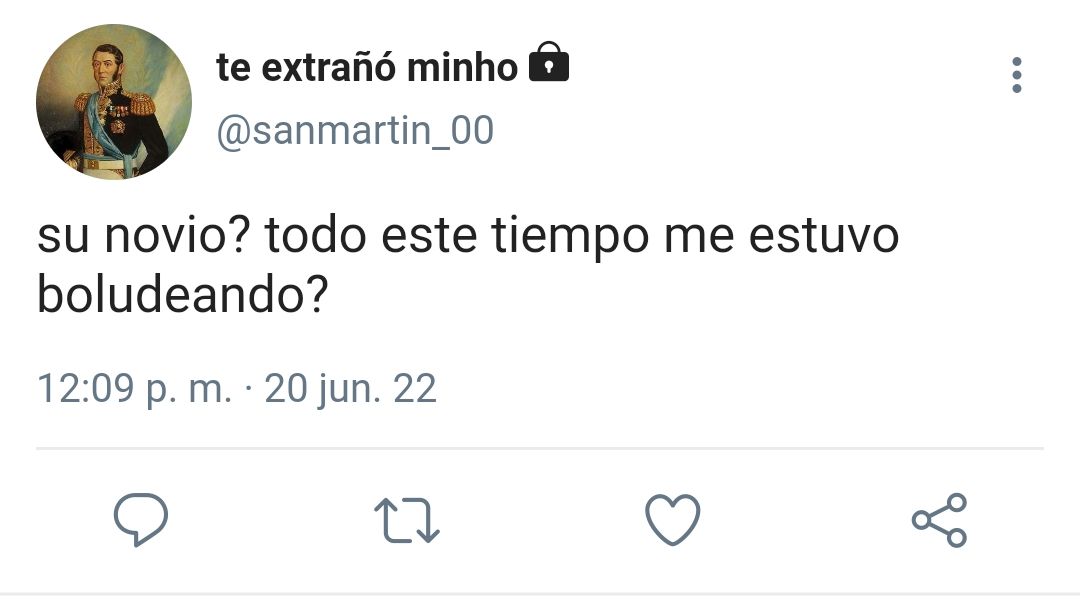The width and height of the screenshot is (1080, 612).
Task: Expand tweet options with vertical ellipsis
Action: [x=1017, y=74]
